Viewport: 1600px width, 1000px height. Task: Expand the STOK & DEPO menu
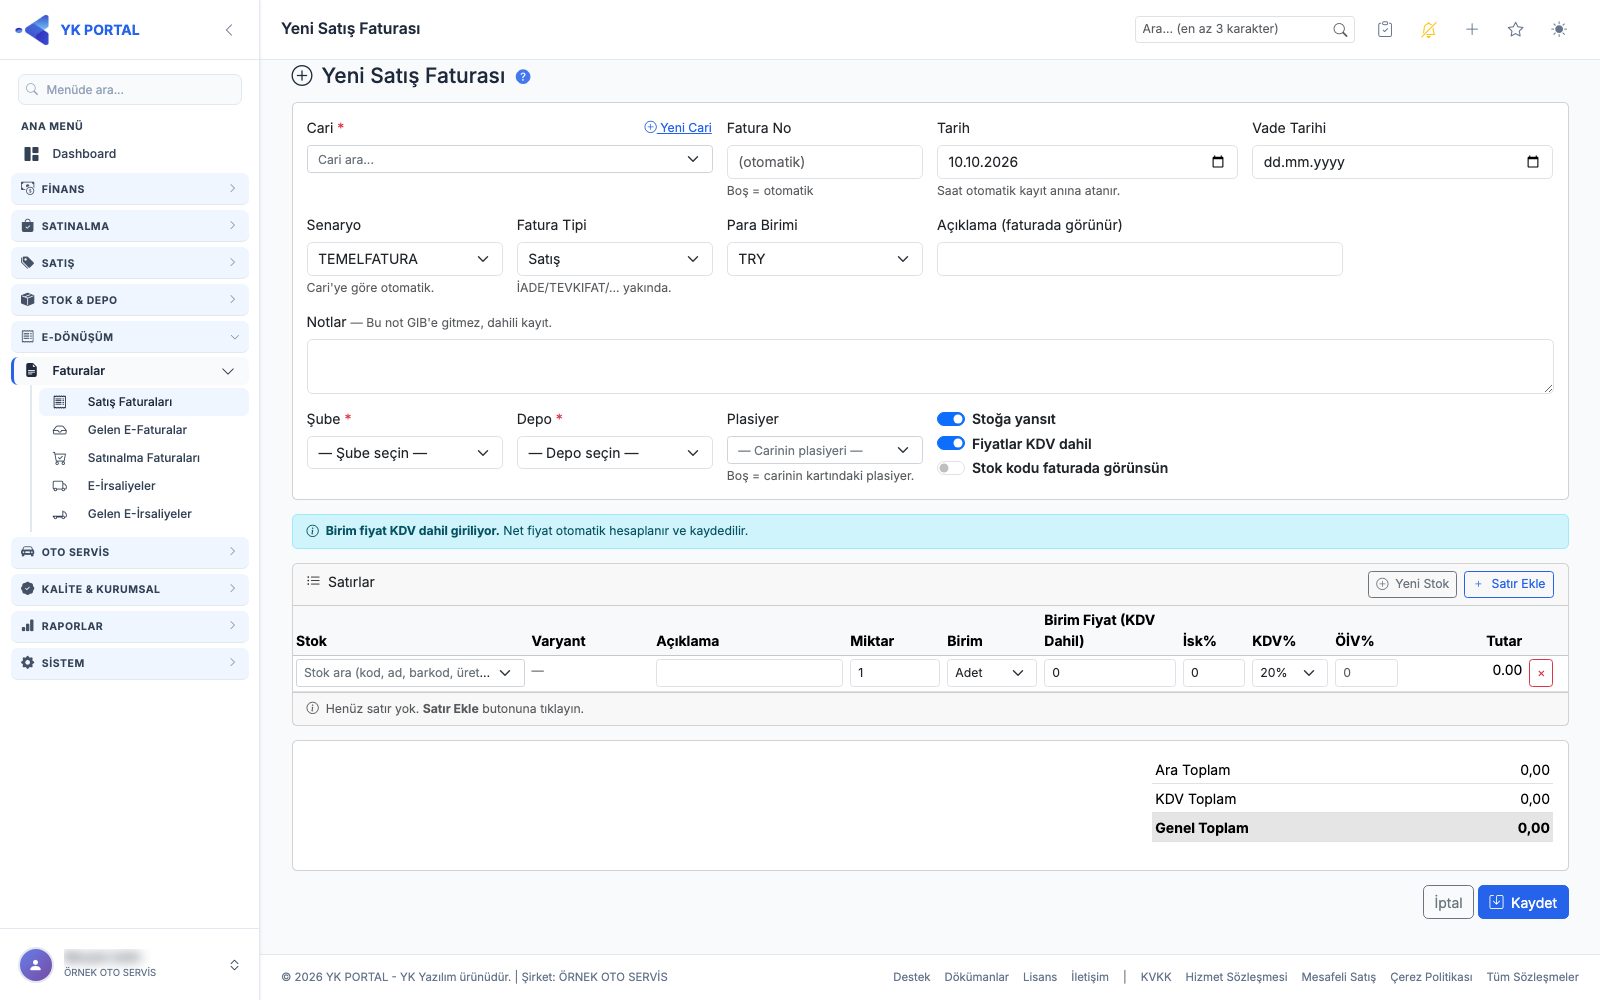click(x=130, y=300)
